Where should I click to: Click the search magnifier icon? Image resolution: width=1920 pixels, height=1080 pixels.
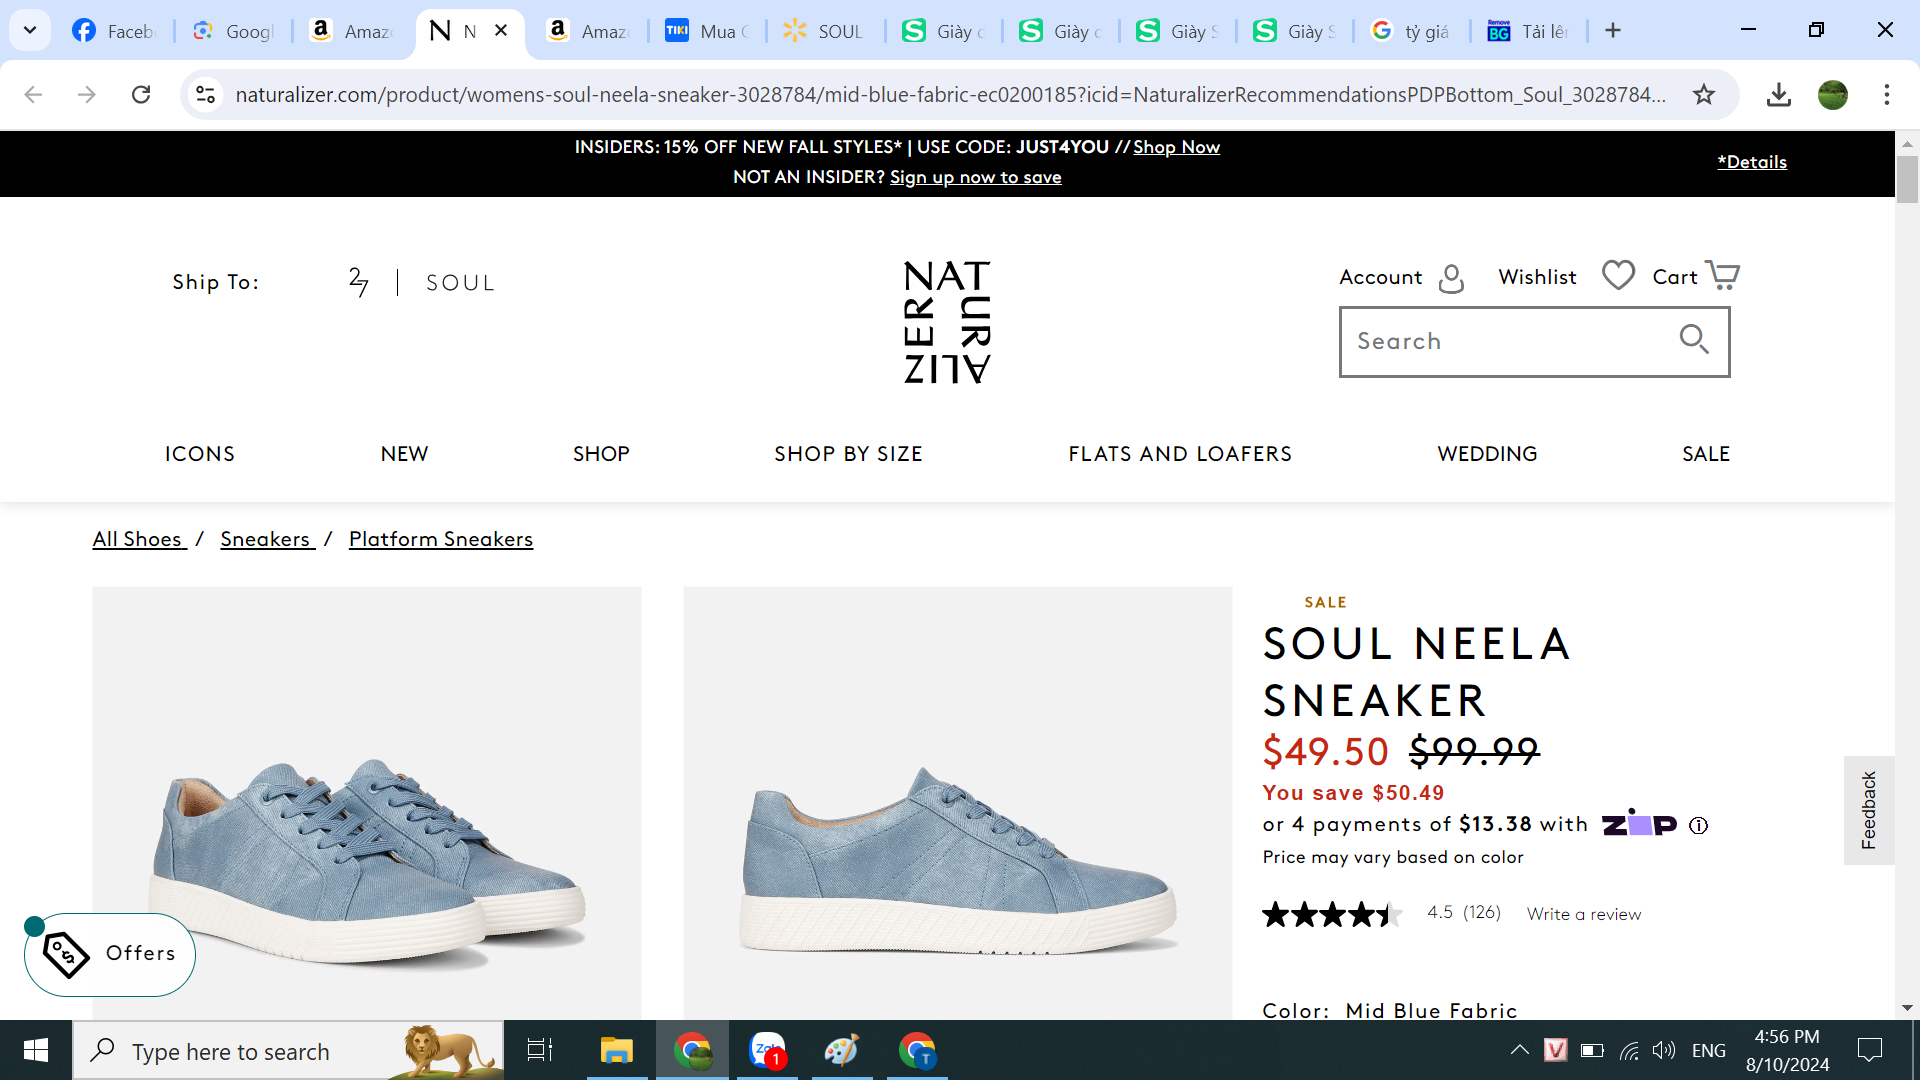click(x=1693, y=340)
